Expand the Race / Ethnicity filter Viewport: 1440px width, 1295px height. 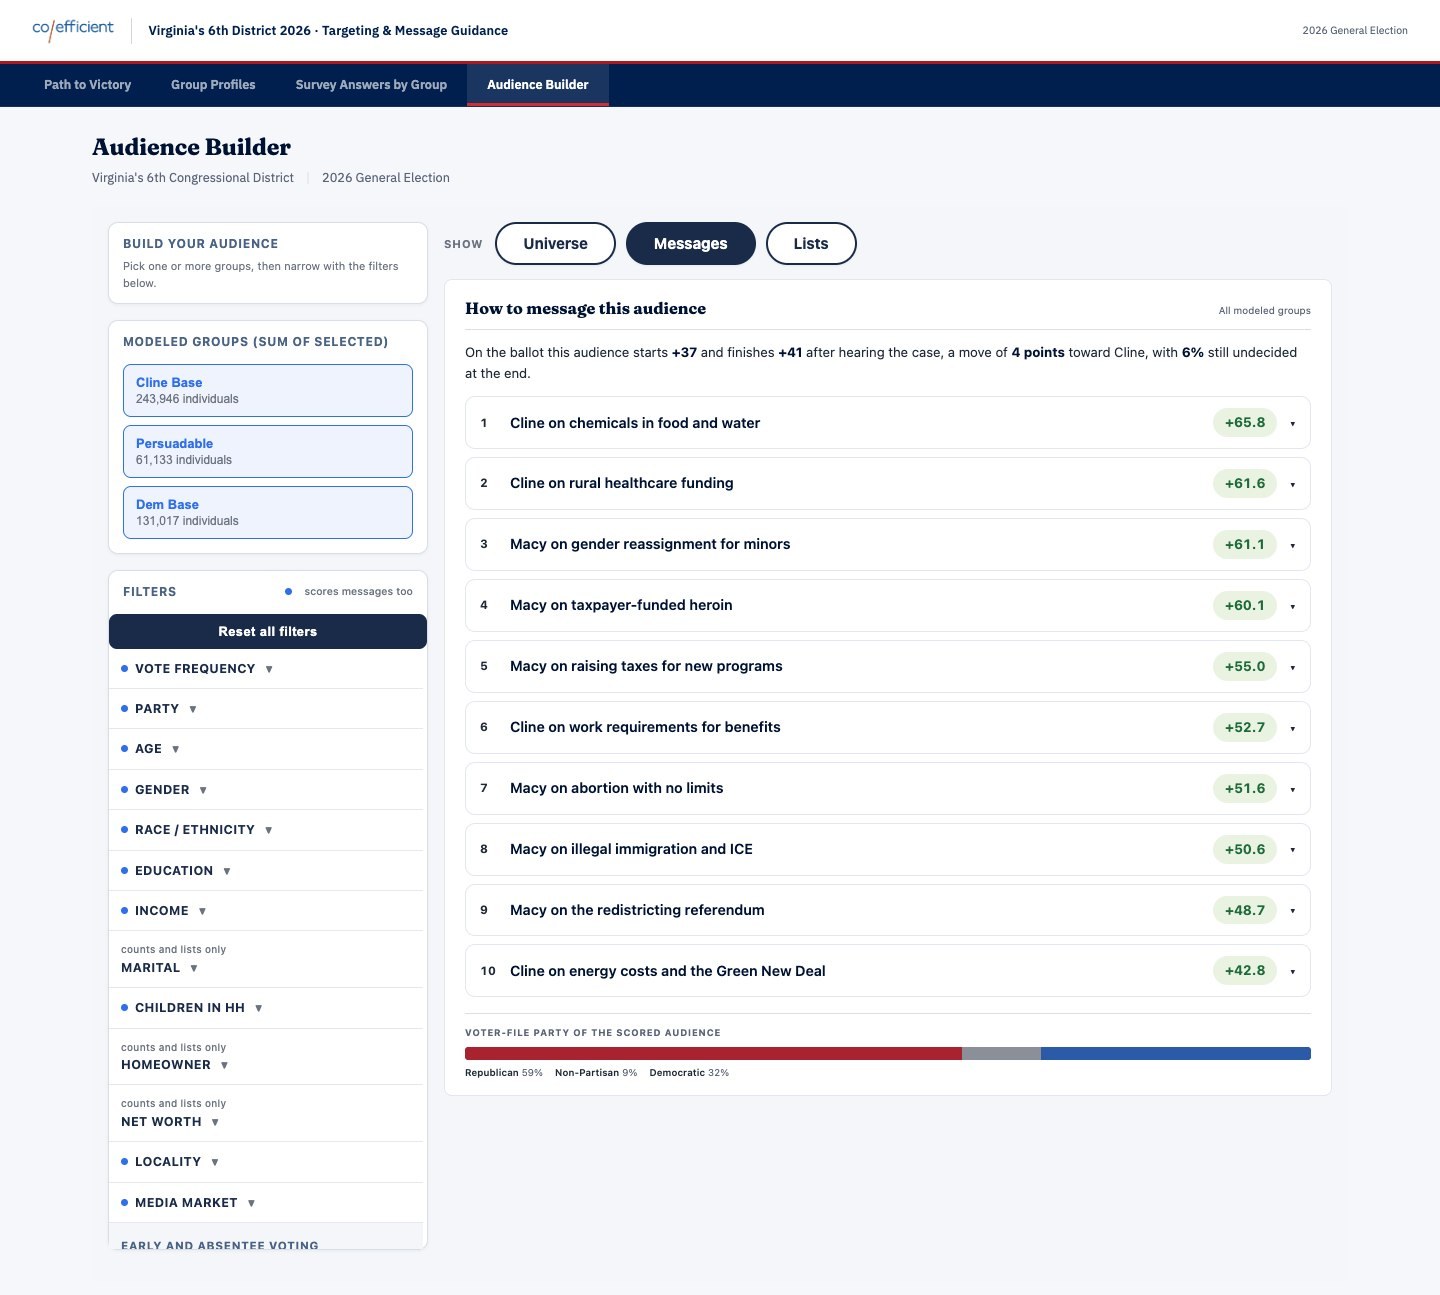click(x=268, y=830)
